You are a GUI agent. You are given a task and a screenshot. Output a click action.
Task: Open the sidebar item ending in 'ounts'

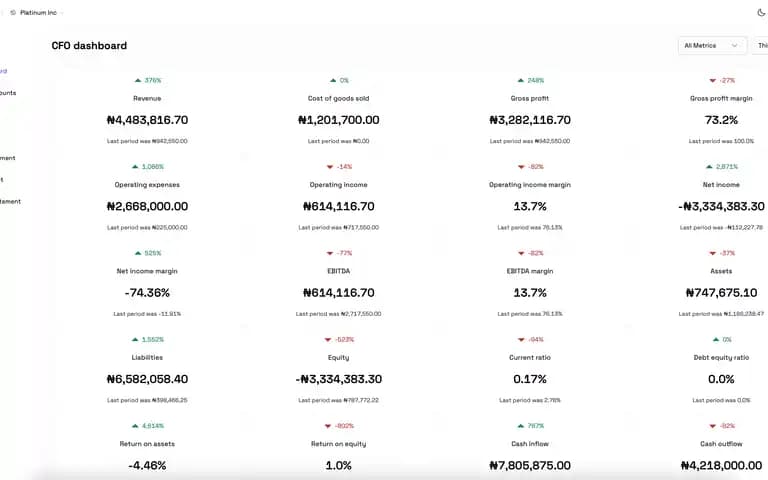[8, 93]
